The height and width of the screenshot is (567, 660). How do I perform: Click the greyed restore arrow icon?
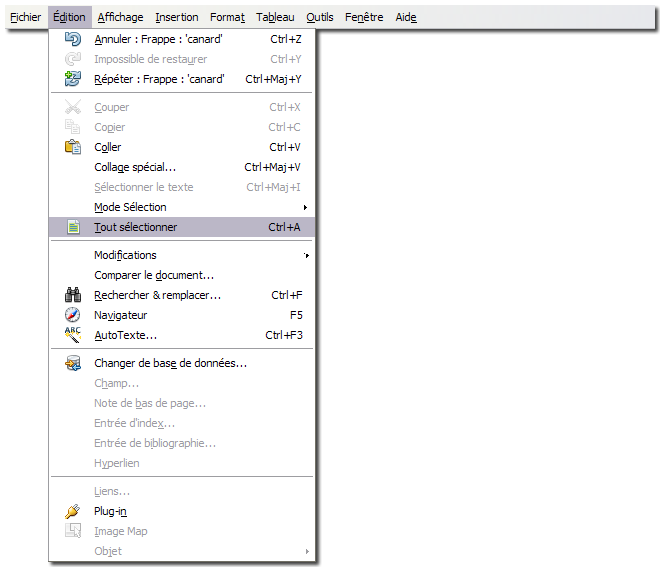(x=73, y=59)
